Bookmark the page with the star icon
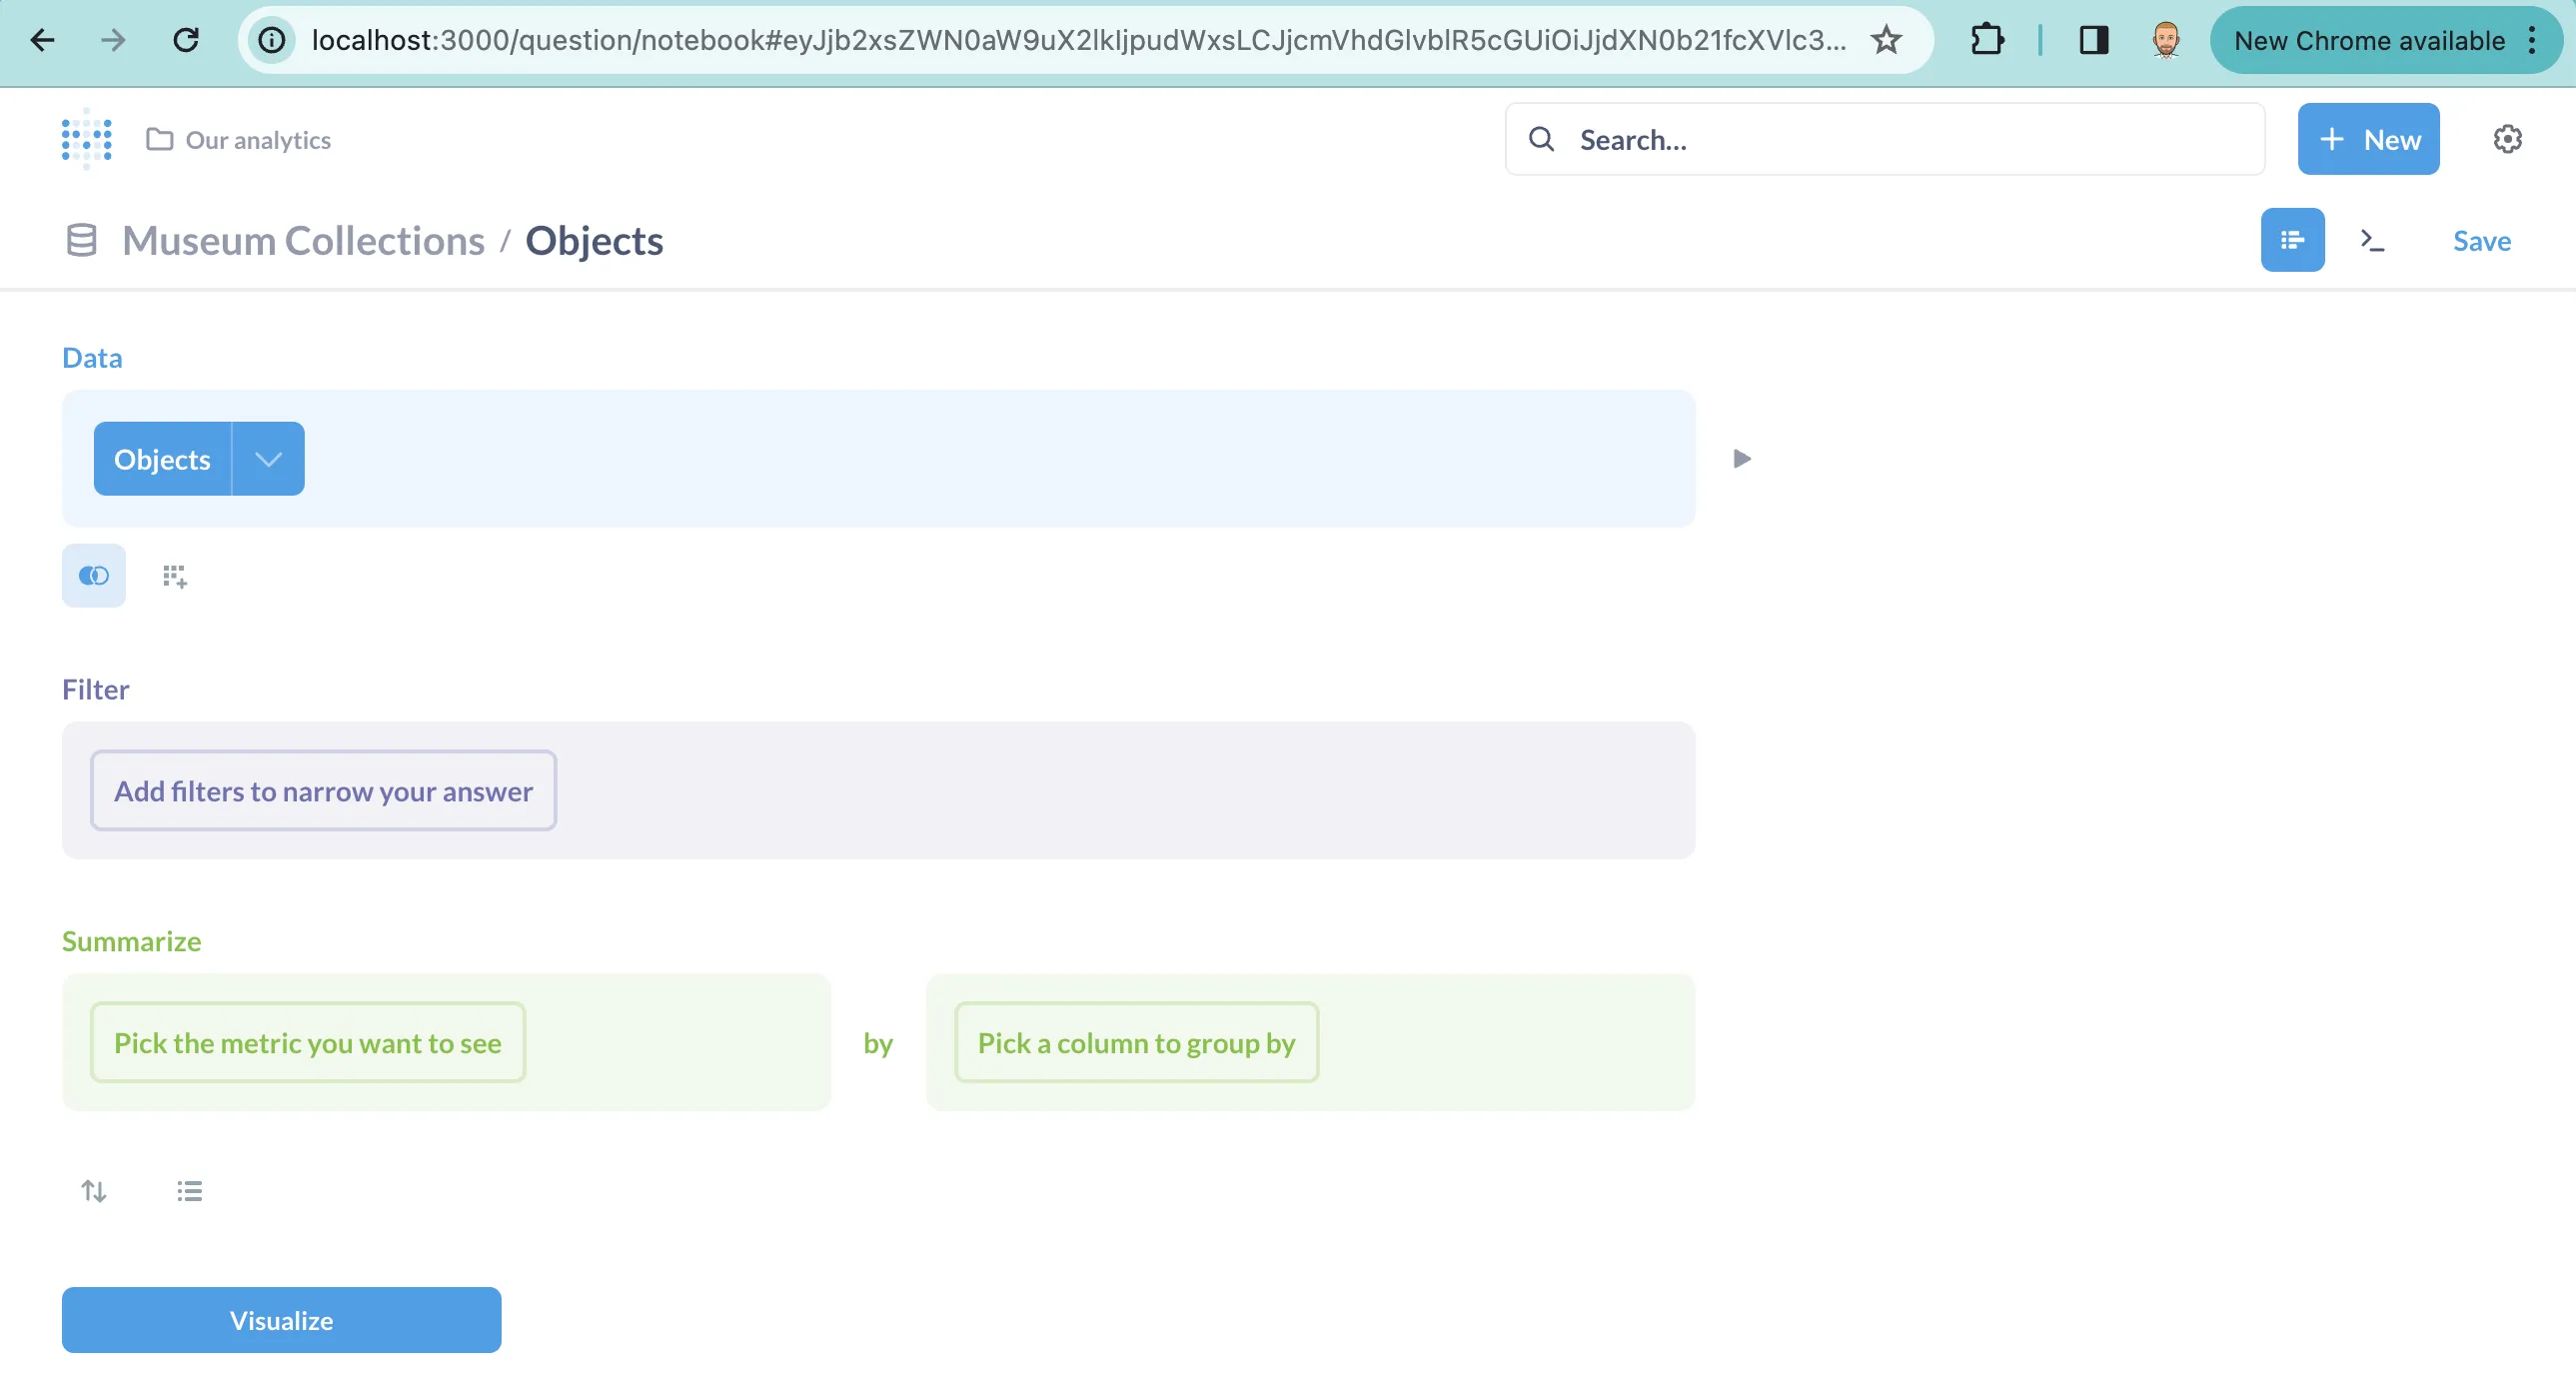 [x=1886, y=40]
